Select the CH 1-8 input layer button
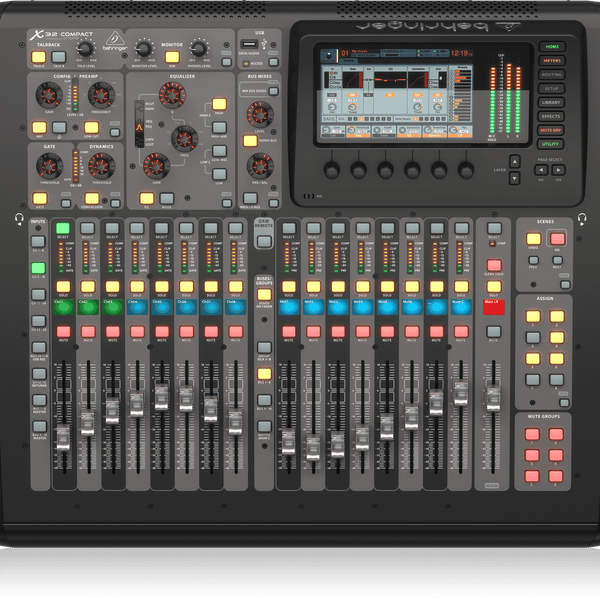Image resolution: width=600 pixels, height=600 pixels. click(38, 241)
